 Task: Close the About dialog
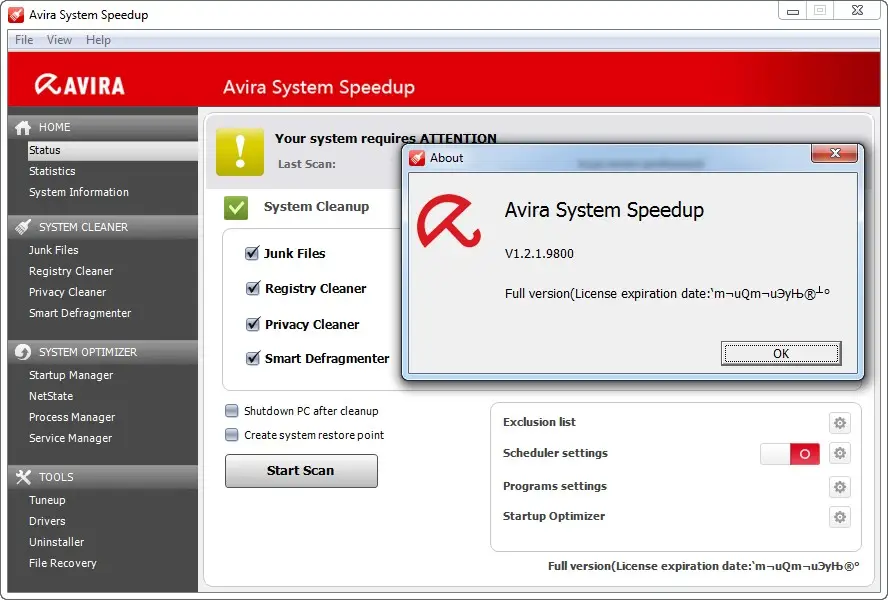click(x=834, y=153)
